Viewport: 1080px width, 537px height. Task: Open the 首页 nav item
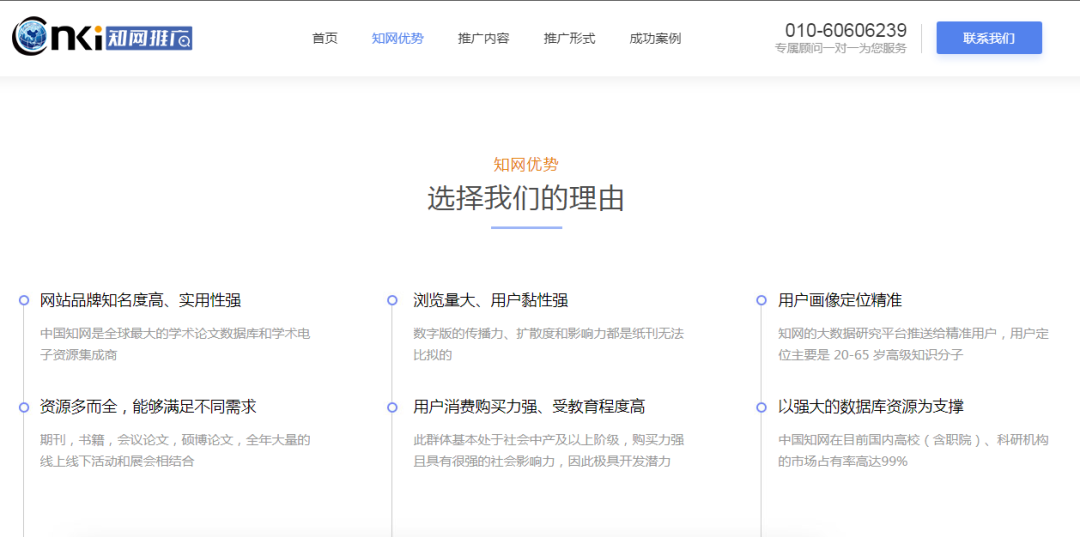coord(325,39)
